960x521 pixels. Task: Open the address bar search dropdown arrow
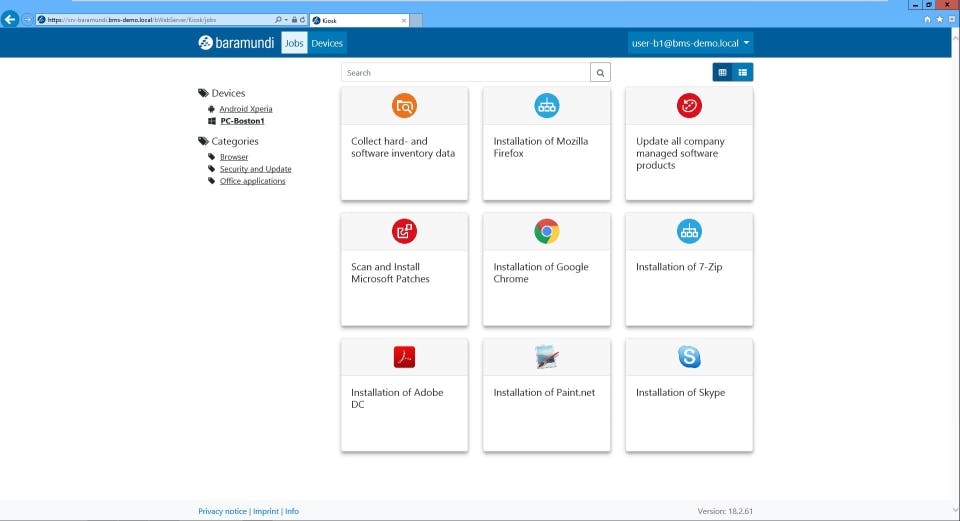coord(286,20)
